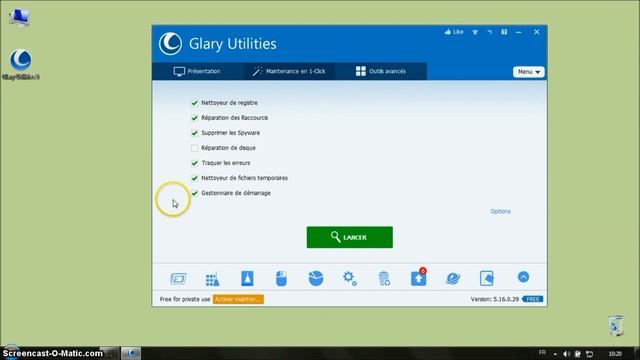Uncheck Gestionnaire de démarrage
This screenshot has width=640, height=360.
[x=195, y=193]
